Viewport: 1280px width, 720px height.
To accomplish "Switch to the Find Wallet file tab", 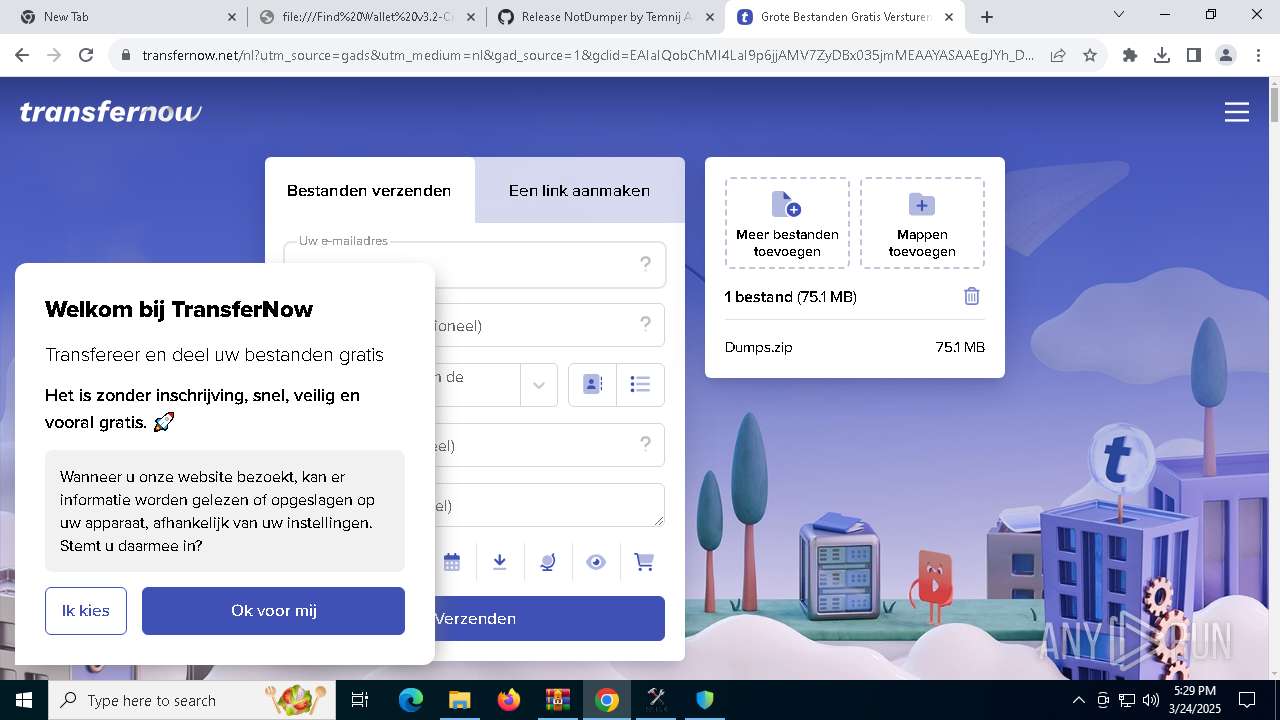I will pos(366,17).
